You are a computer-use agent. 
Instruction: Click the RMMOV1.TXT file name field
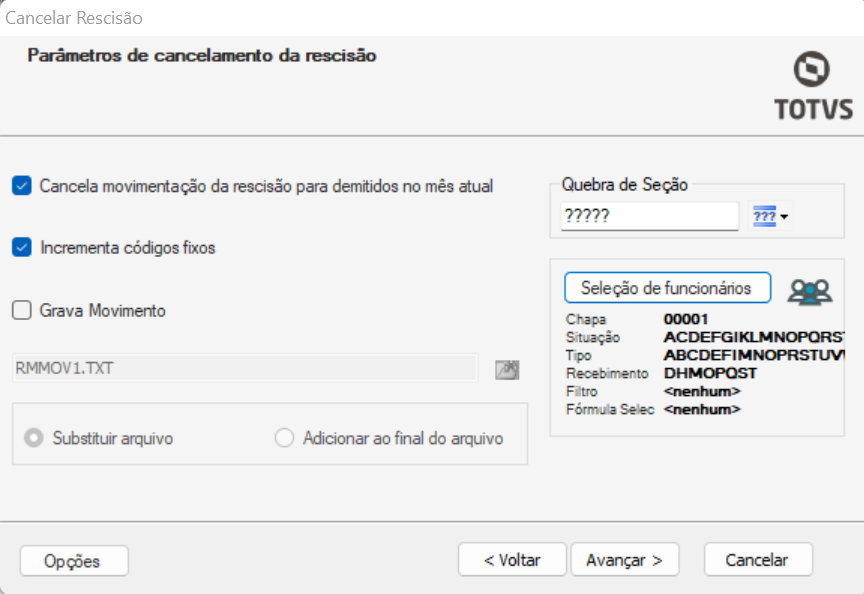coord(244,368)
